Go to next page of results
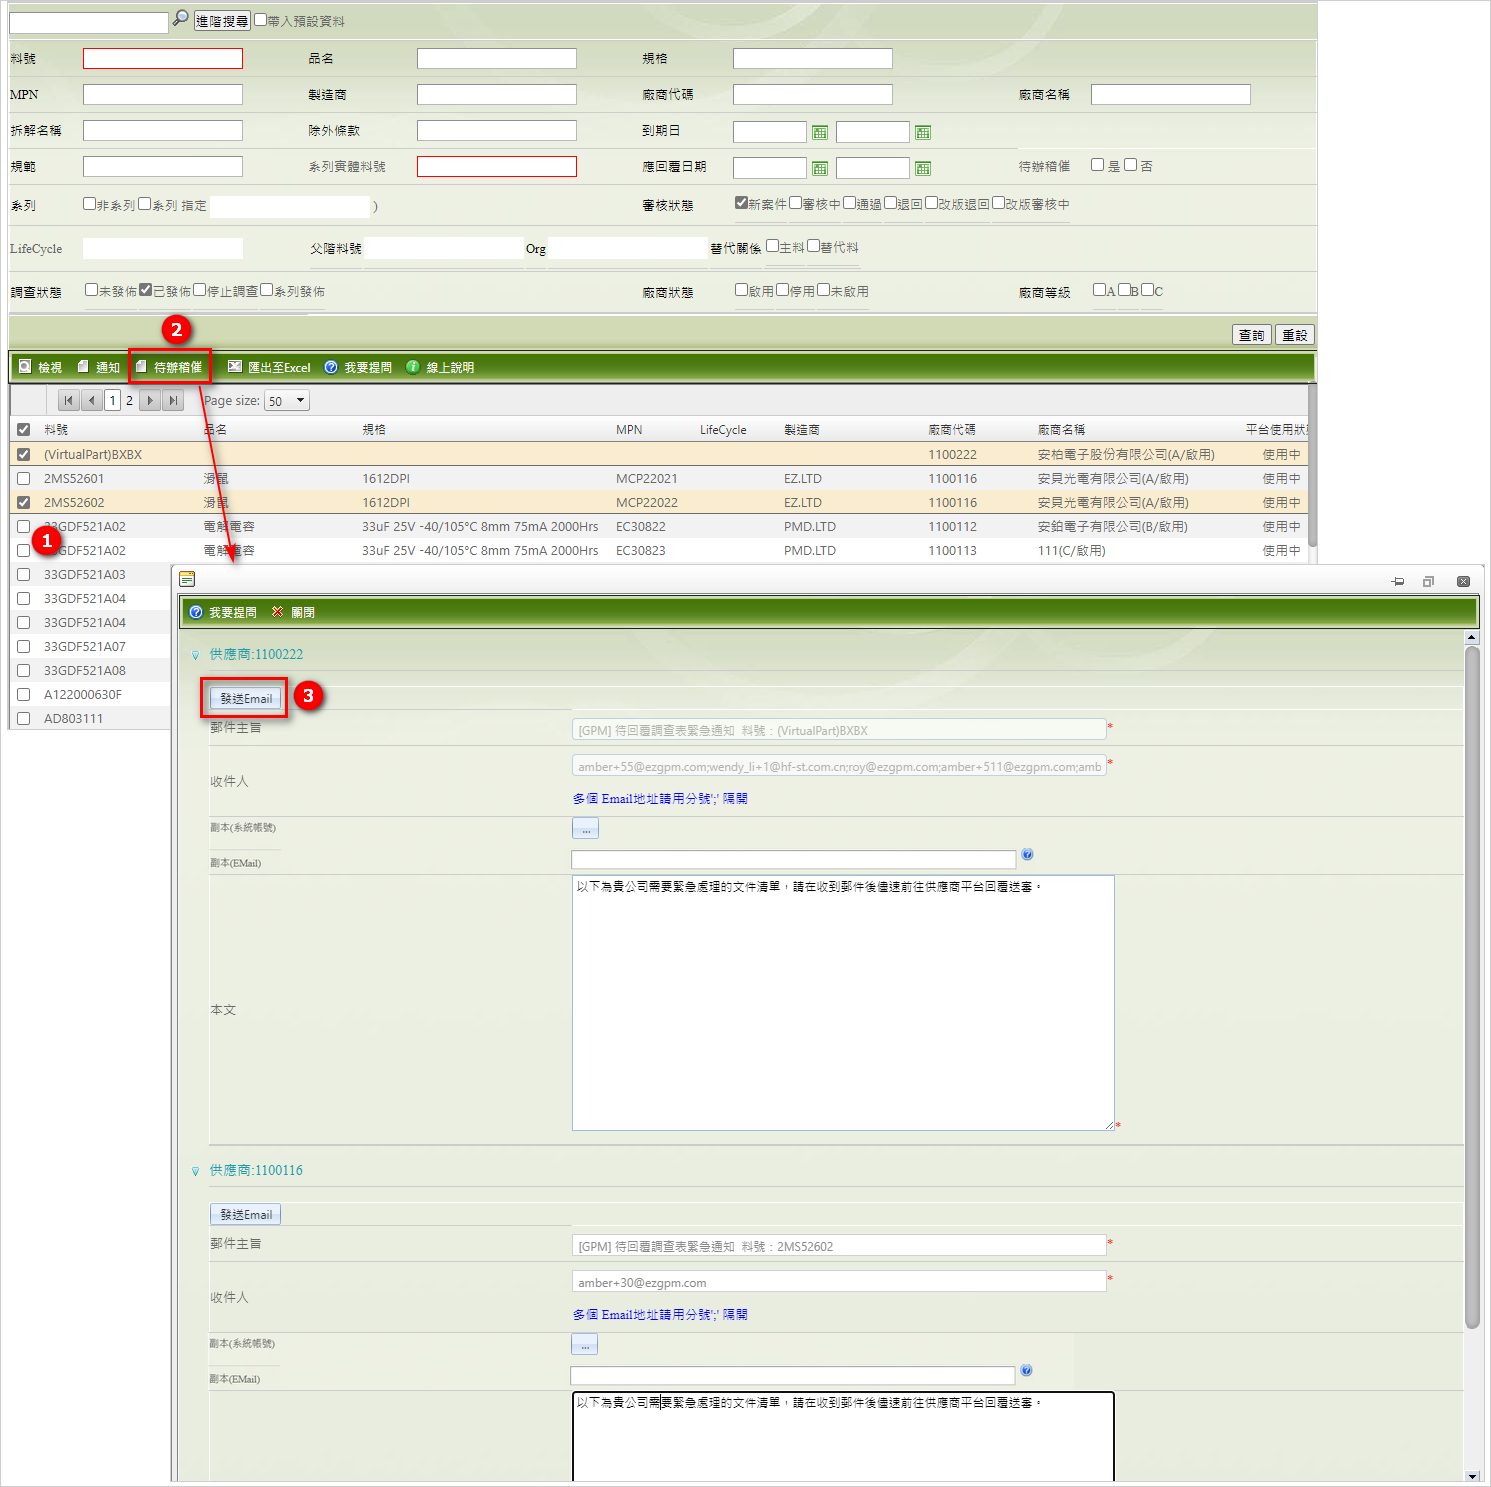The height and width of the screenshot is (1487, 1491). tap(150, 400)
